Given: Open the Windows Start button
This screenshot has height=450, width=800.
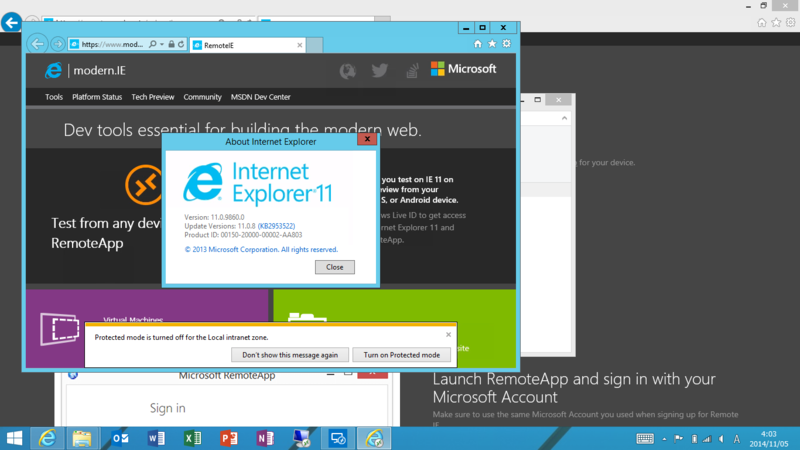Looking at the screenshot, I should click(x=14, y=438).
